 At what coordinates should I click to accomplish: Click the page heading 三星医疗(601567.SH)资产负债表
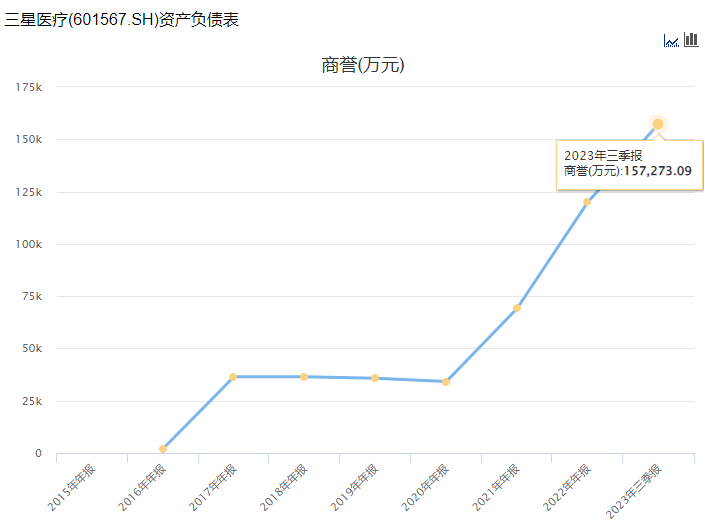tap(122, 20)
